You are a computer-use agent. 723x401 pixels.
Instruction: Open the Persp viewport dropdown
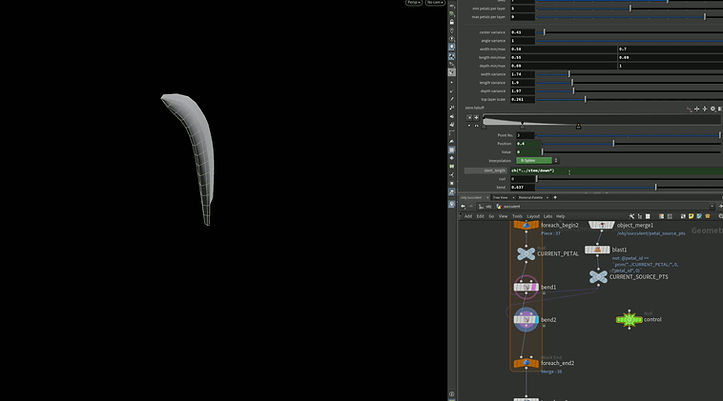pos(414,2)
